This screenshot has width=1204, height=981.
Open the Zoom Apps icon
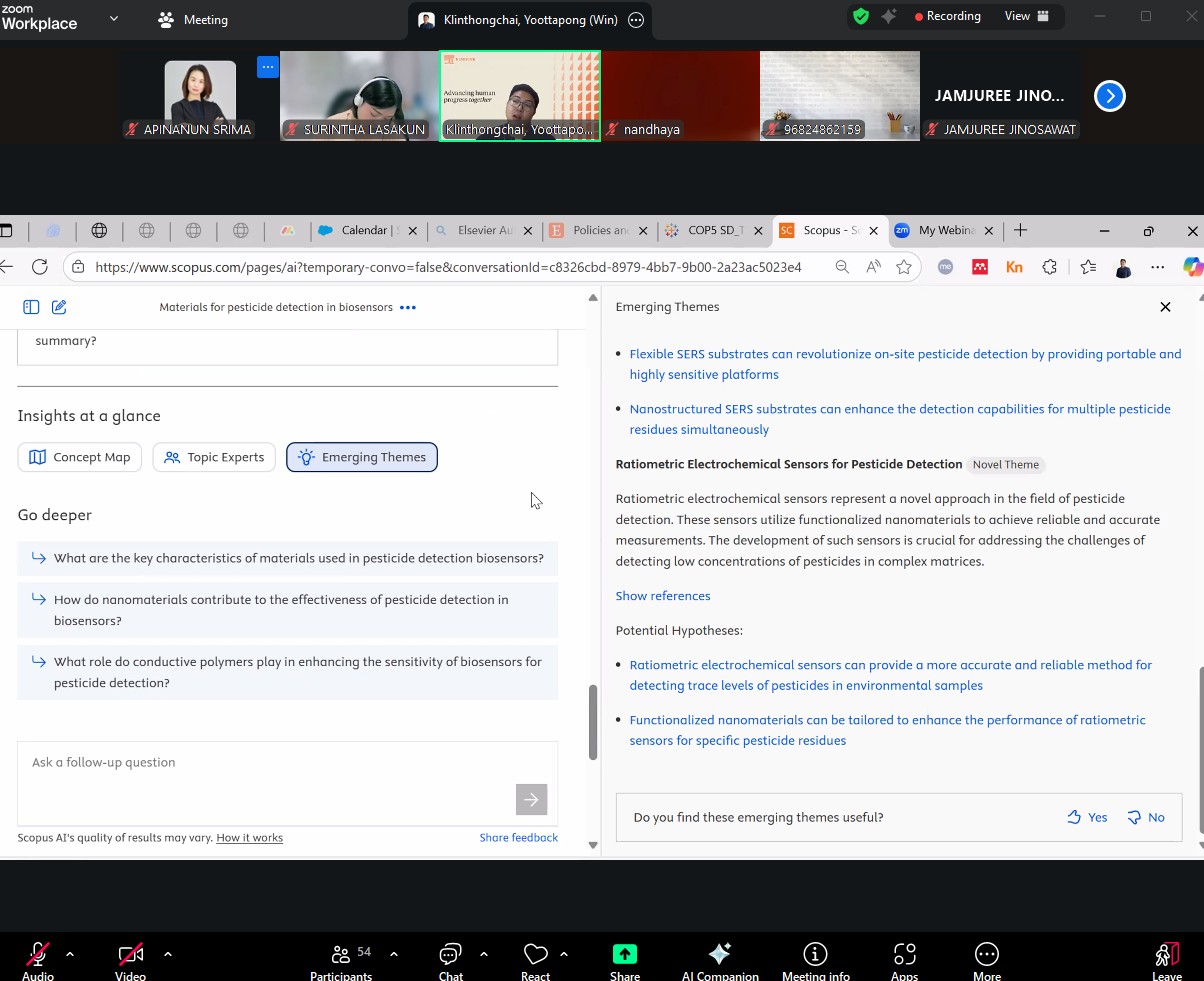(x=904, y=955)
